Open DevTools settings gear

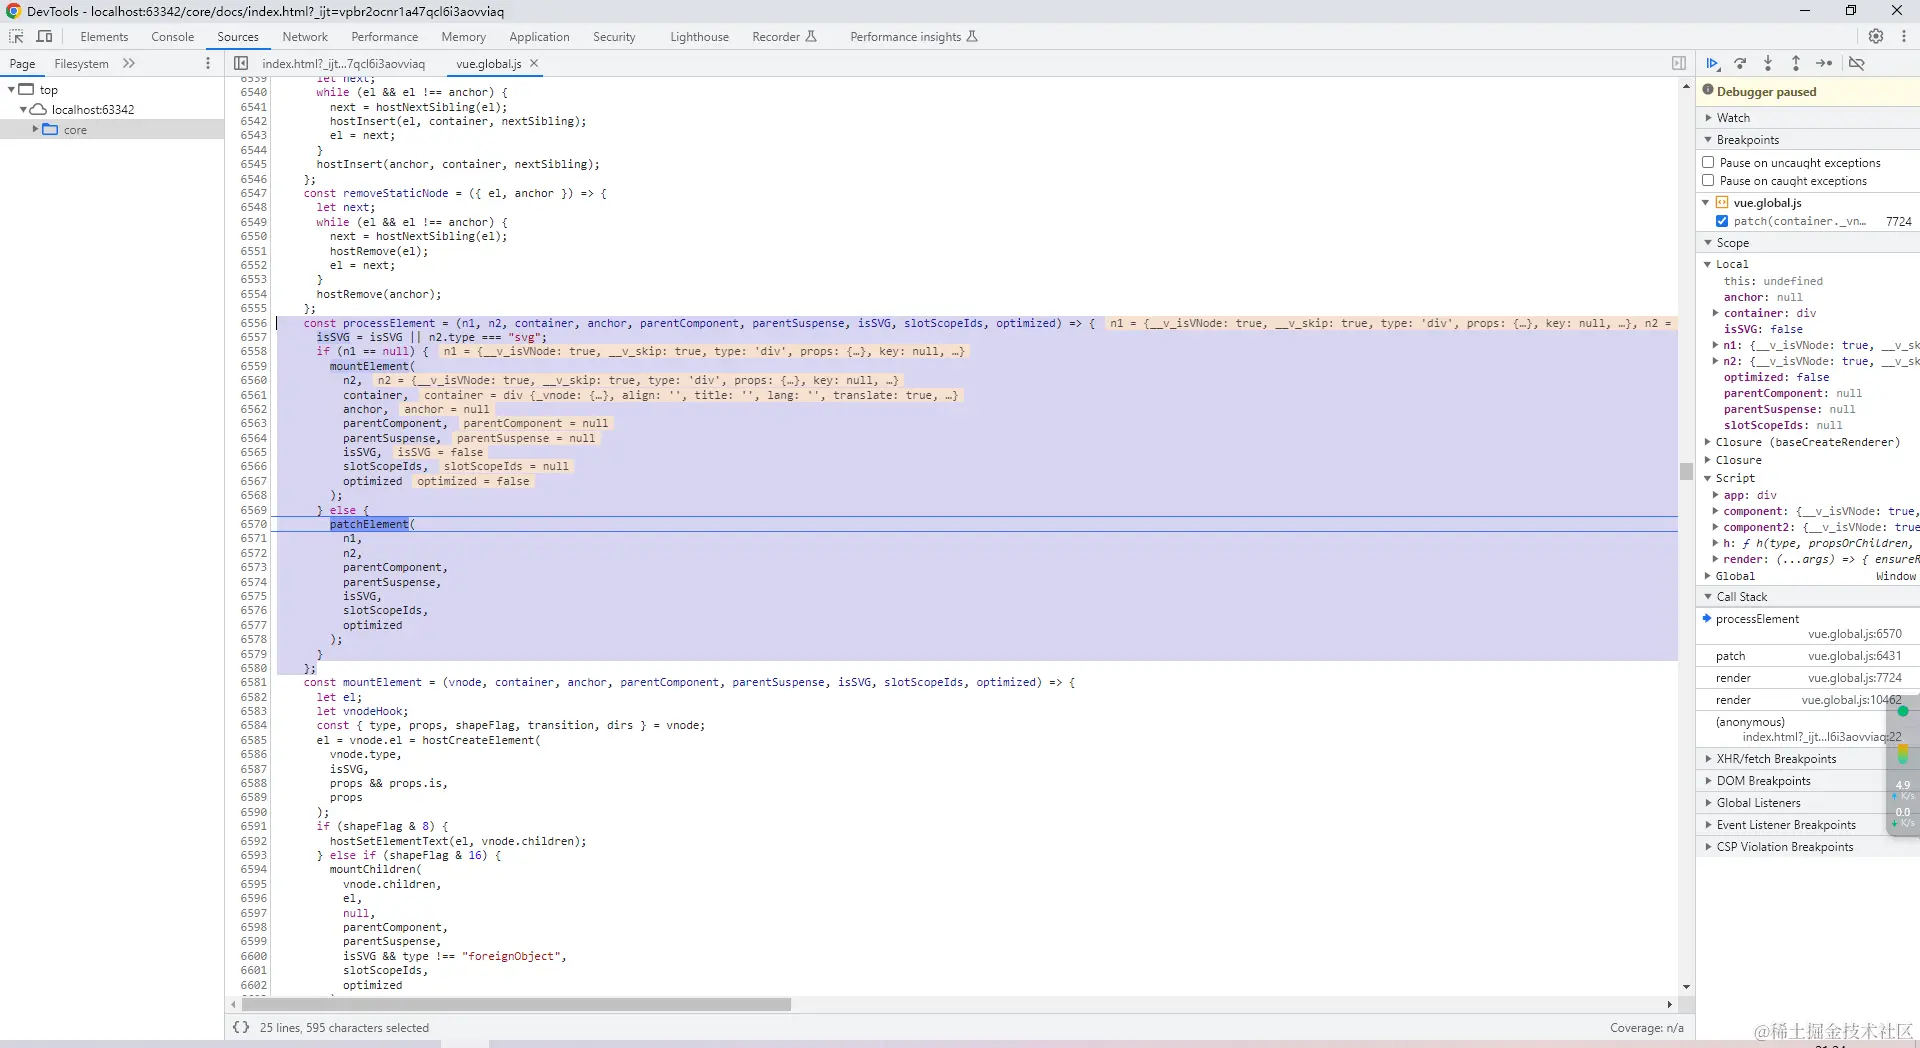(x=1876, y=36)
